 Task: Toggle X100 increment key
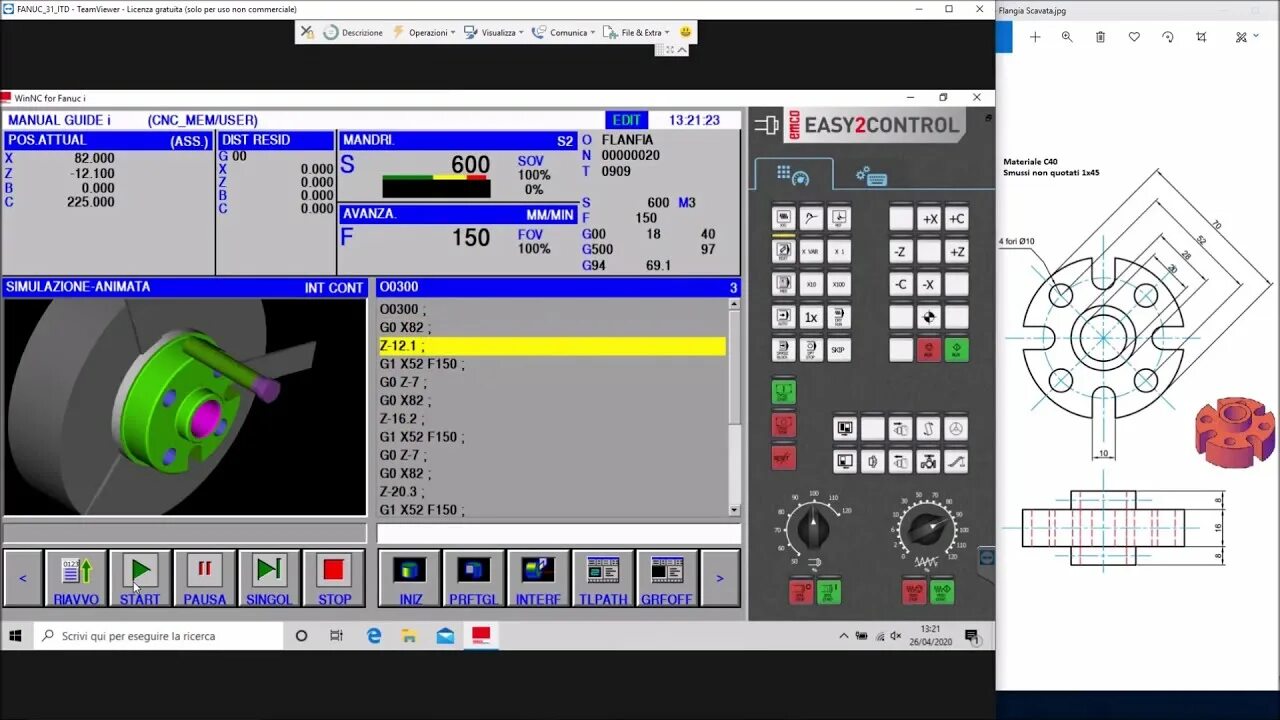pos(839,284)
